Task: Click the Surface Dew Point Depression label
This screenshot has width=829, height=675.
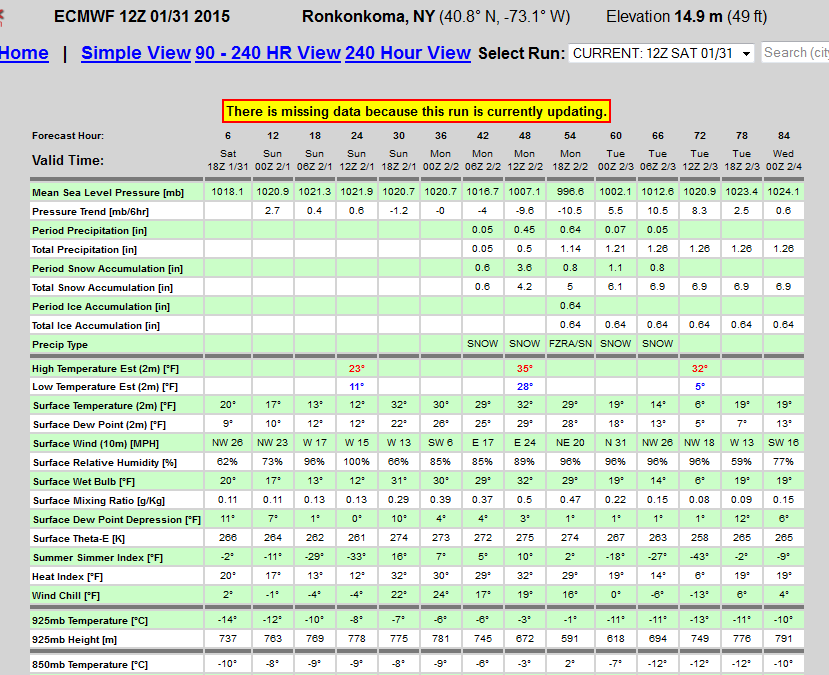Action: (116, 520)
